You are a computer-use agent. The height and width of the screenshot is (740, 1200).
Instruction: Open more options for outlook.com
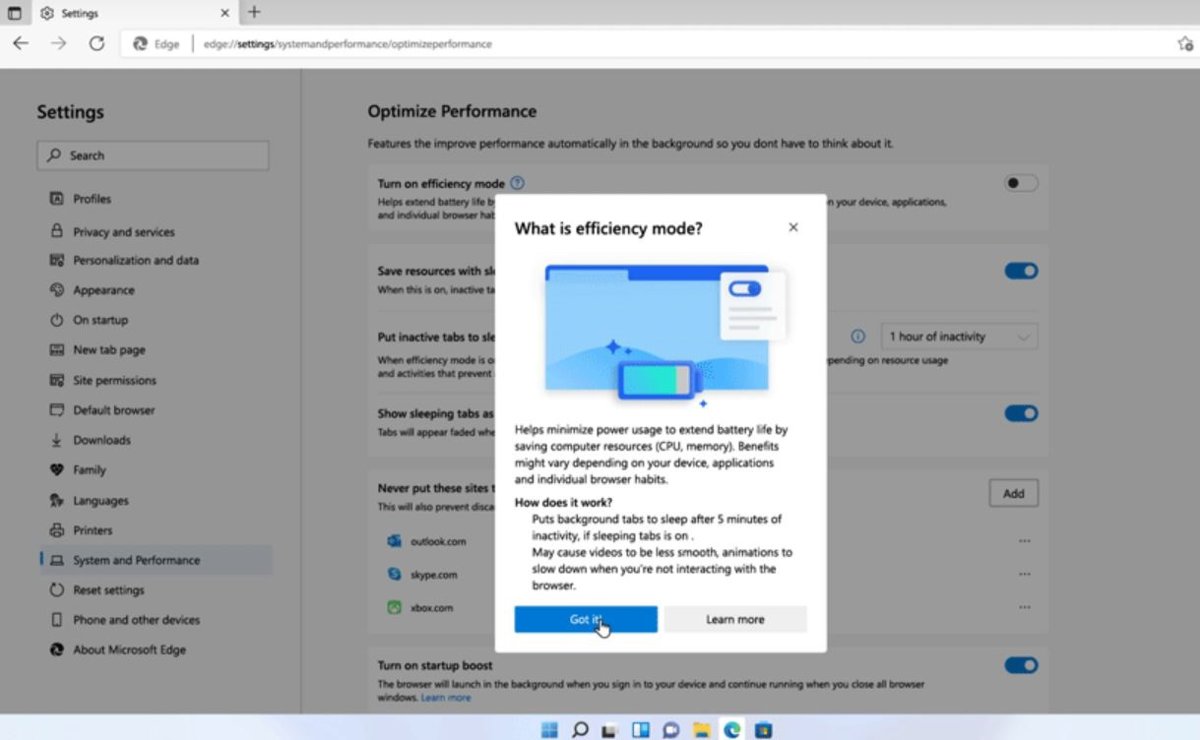click(1024, 541)
